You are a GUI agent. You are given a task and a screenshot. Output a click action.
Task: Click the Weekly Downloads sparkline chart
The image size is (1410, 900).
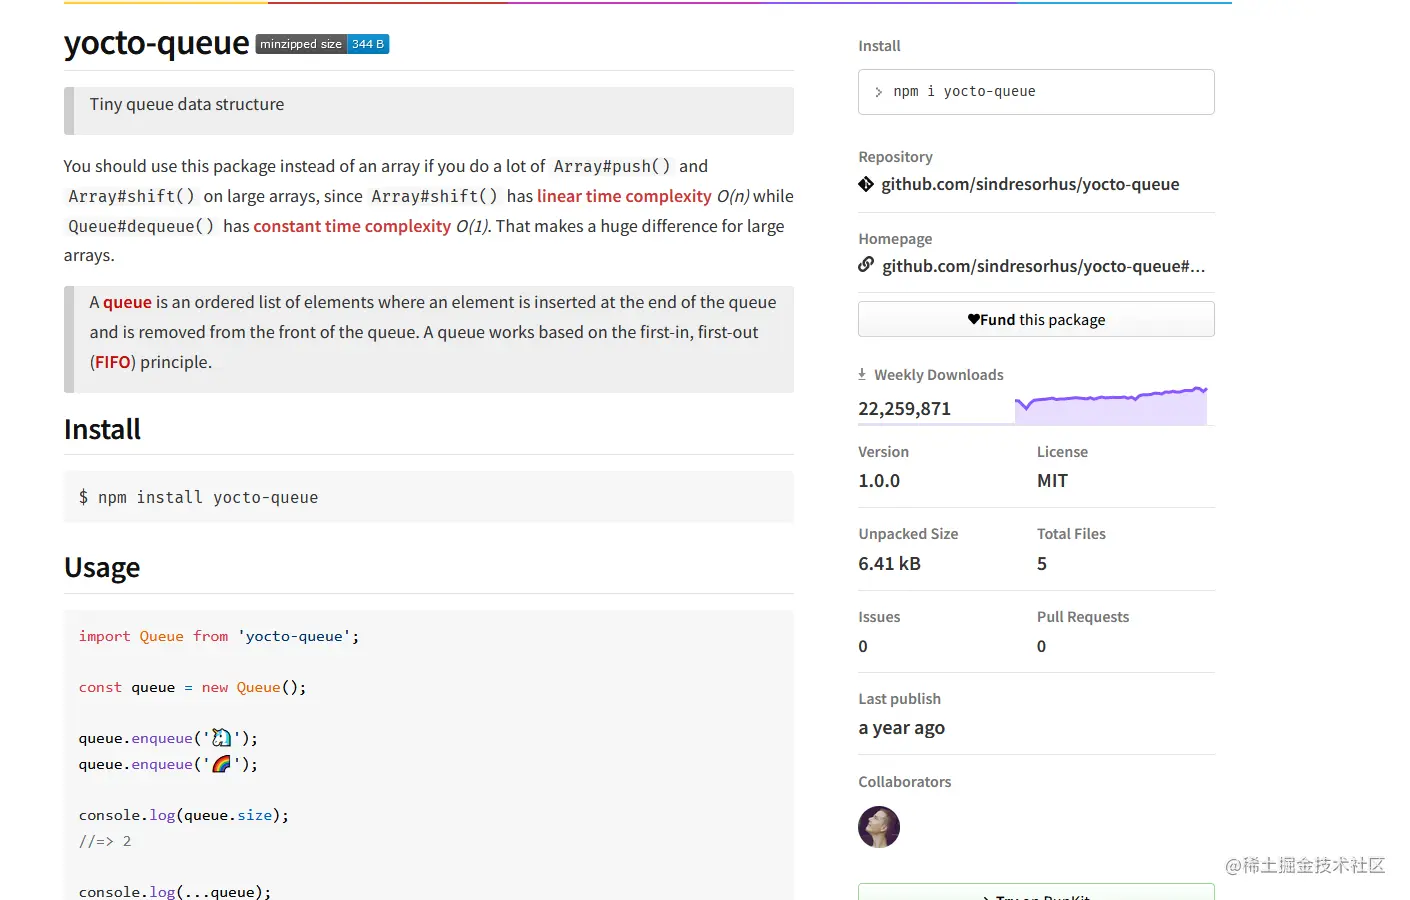(x=1110, y=406)
